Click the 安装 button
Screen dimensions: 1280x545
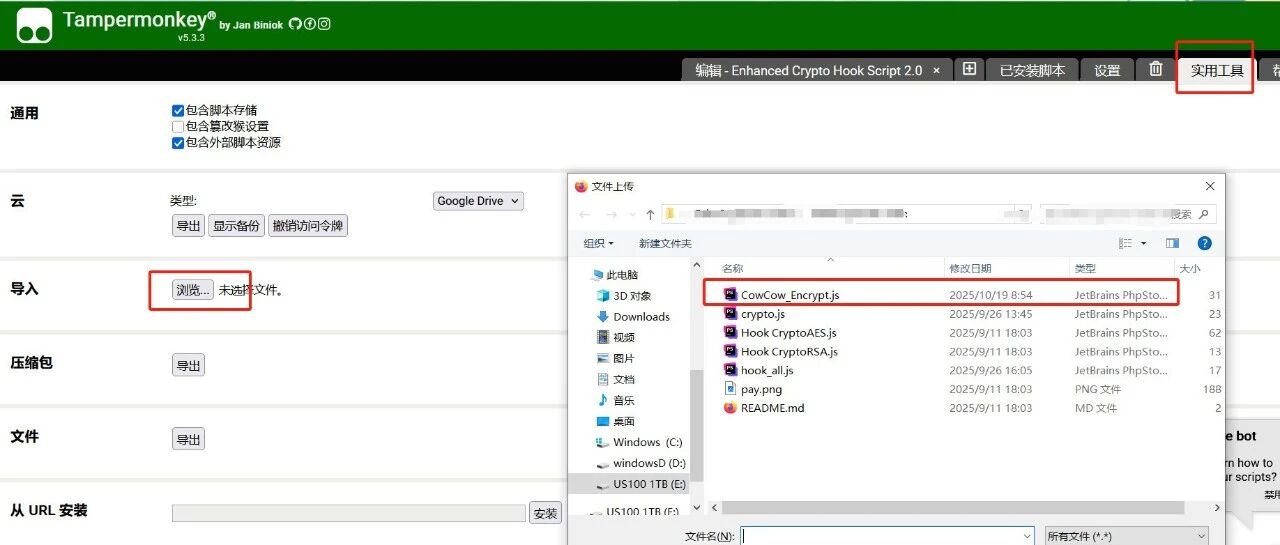tap(545, 513)
